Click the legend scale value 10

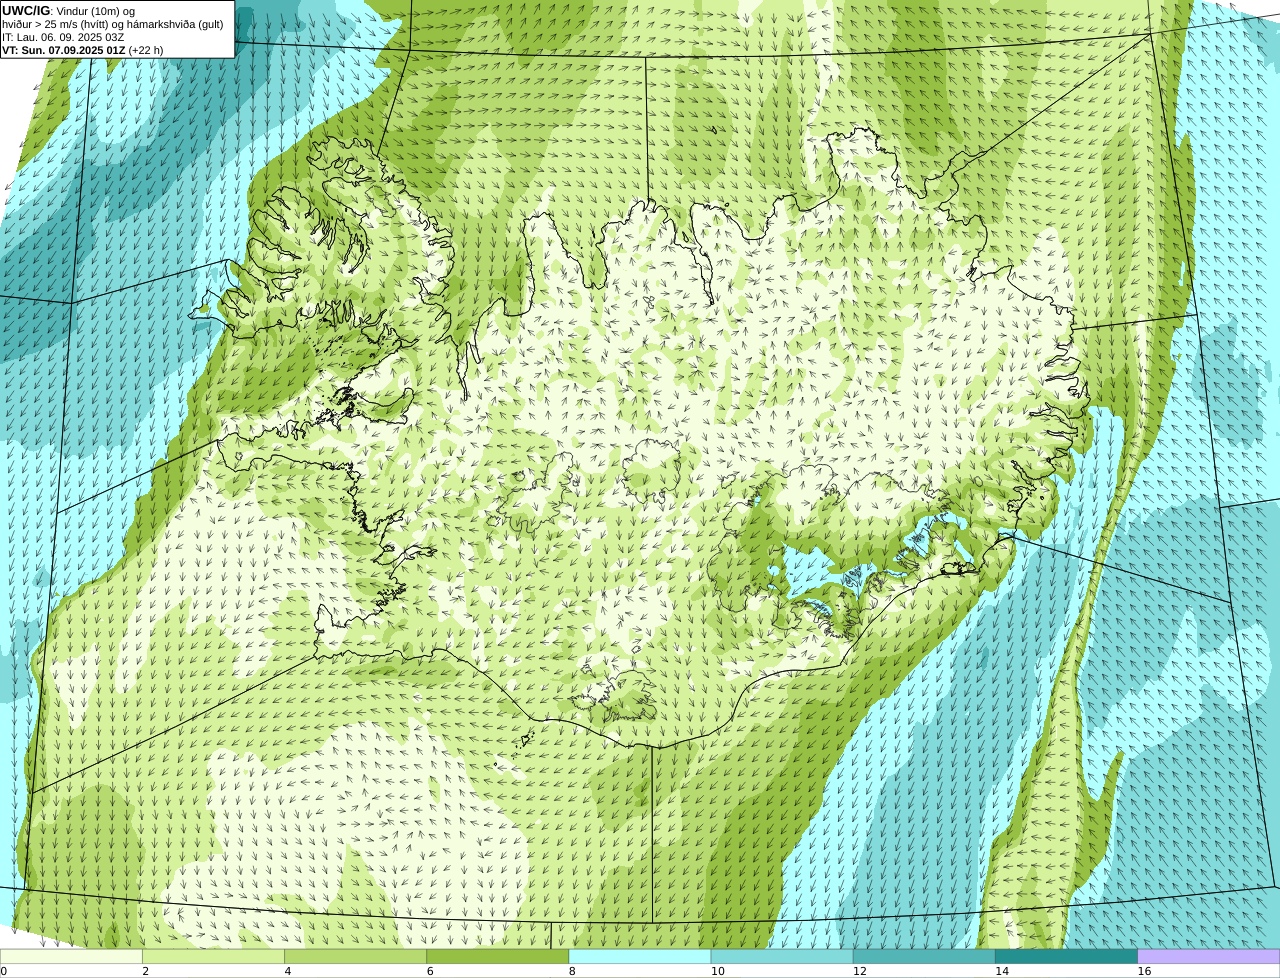[x=717, y=971]
